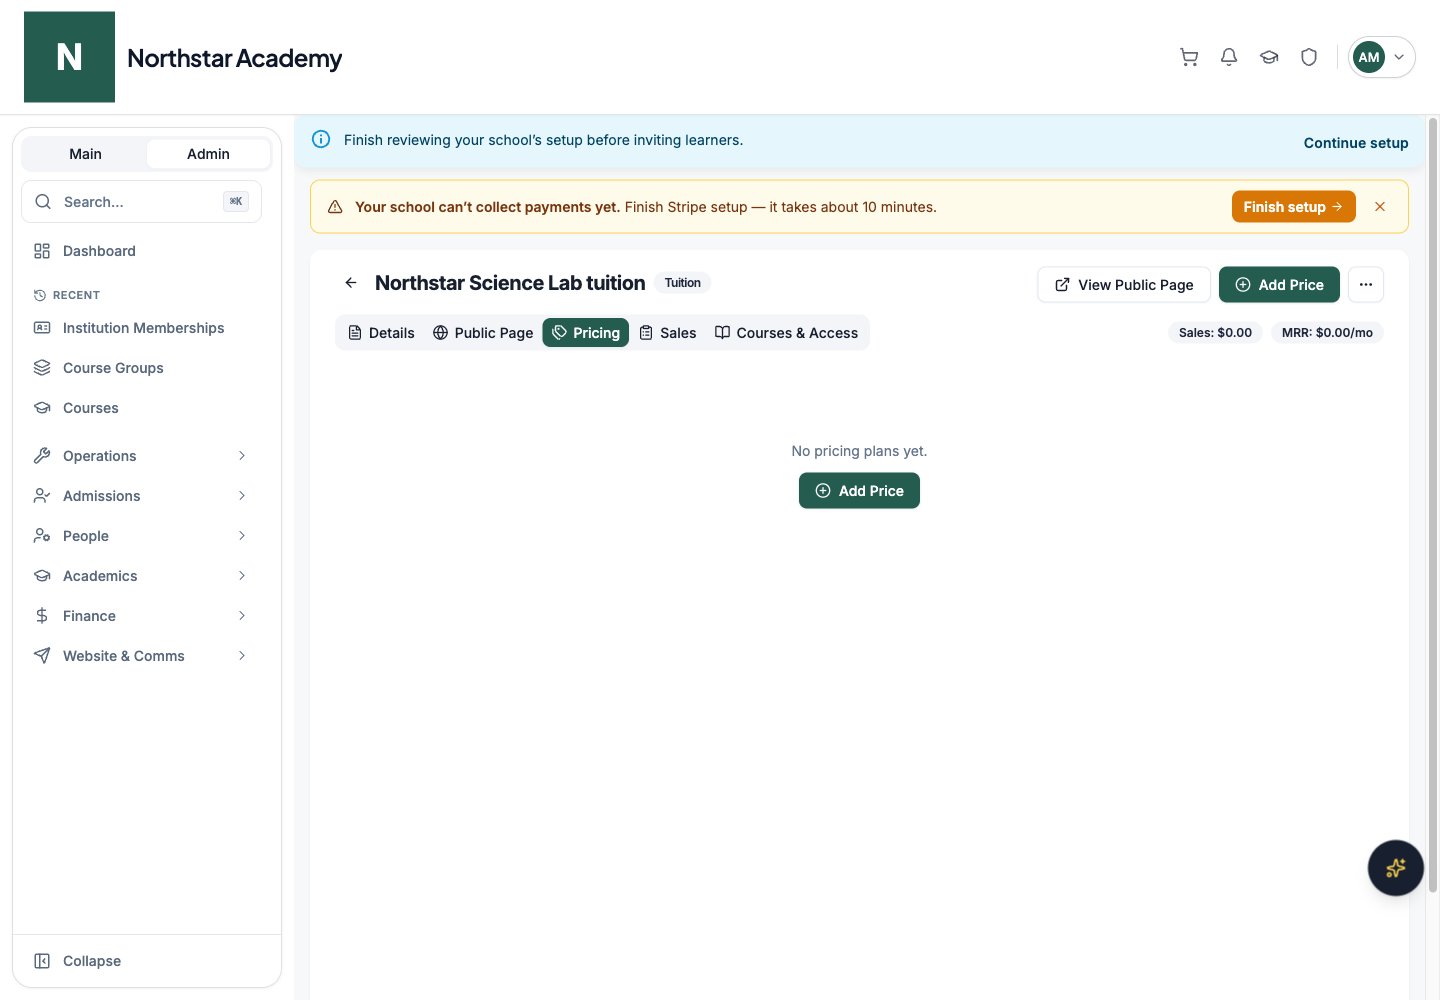Switch to the Sales tab
Viewport: 1440px width, 1000px height.
[668, 333]
